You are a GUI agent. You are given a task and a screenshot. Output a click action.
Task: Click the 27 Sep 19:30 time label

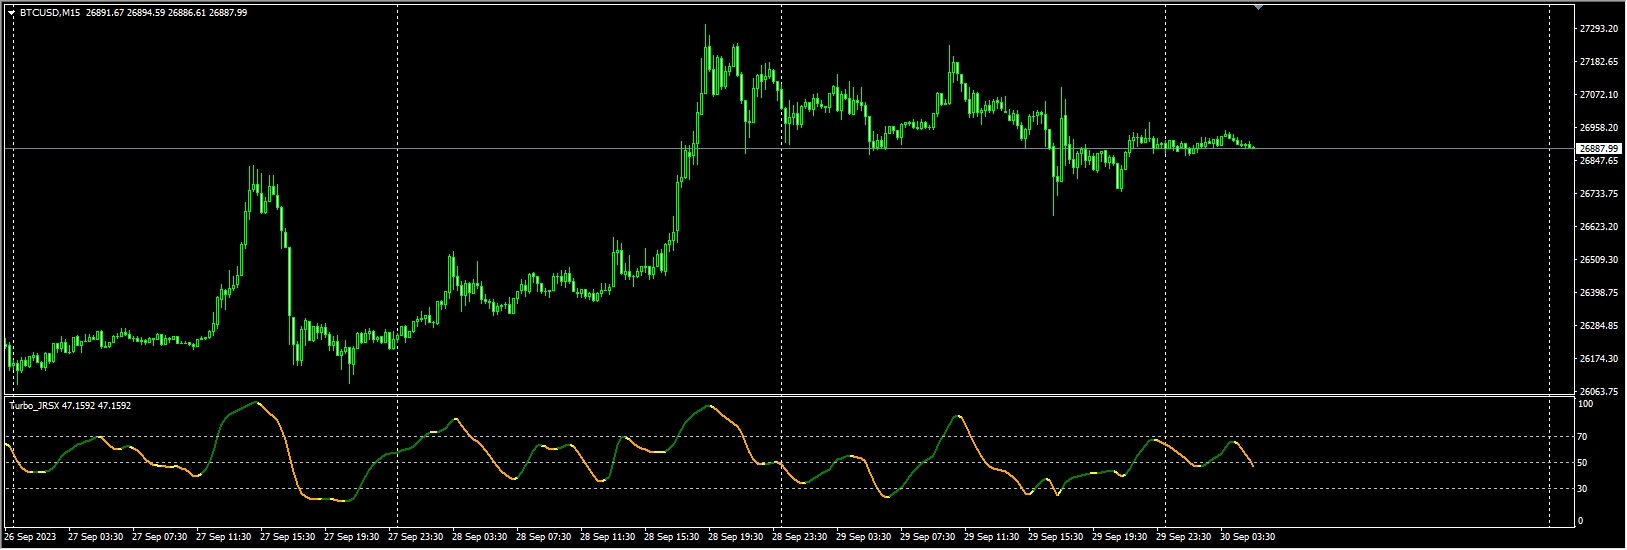[352, 537]
